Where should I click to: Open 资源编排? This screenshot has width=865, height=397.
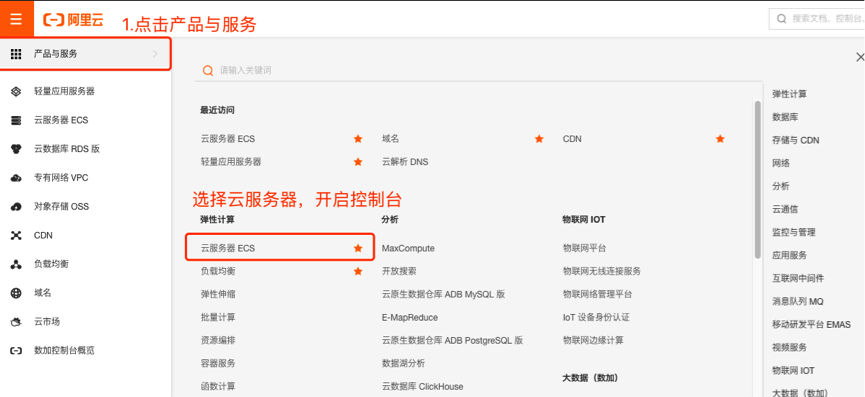[218, 341]
